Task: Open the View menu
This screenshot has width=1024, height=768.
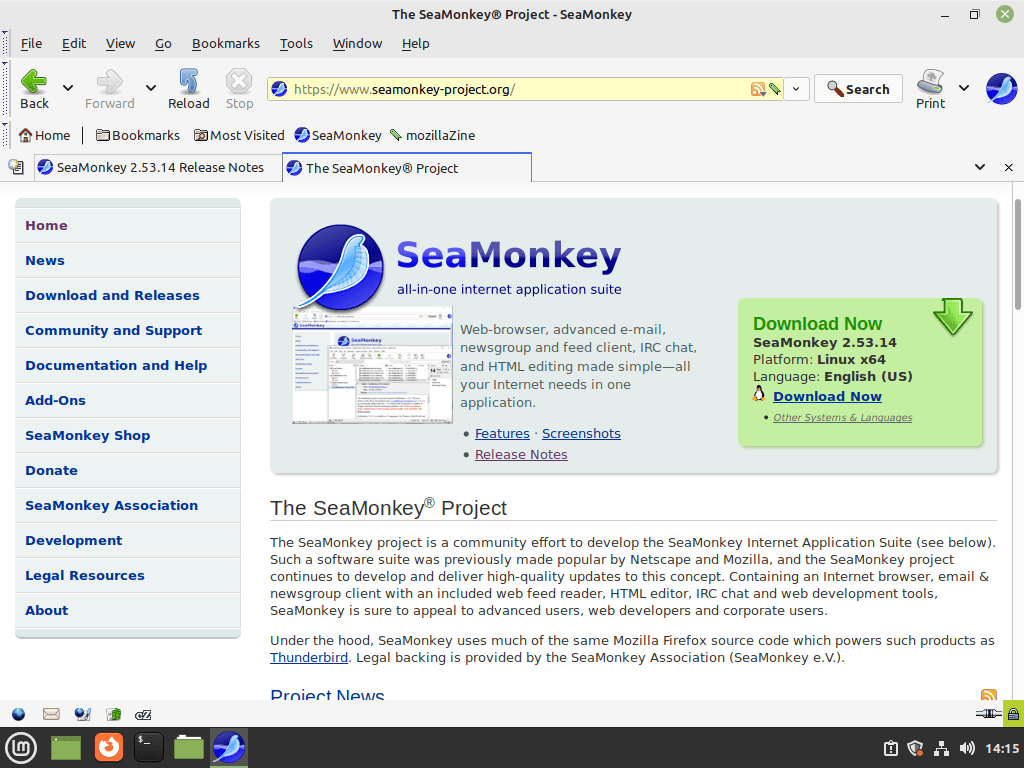Action: 120,44
